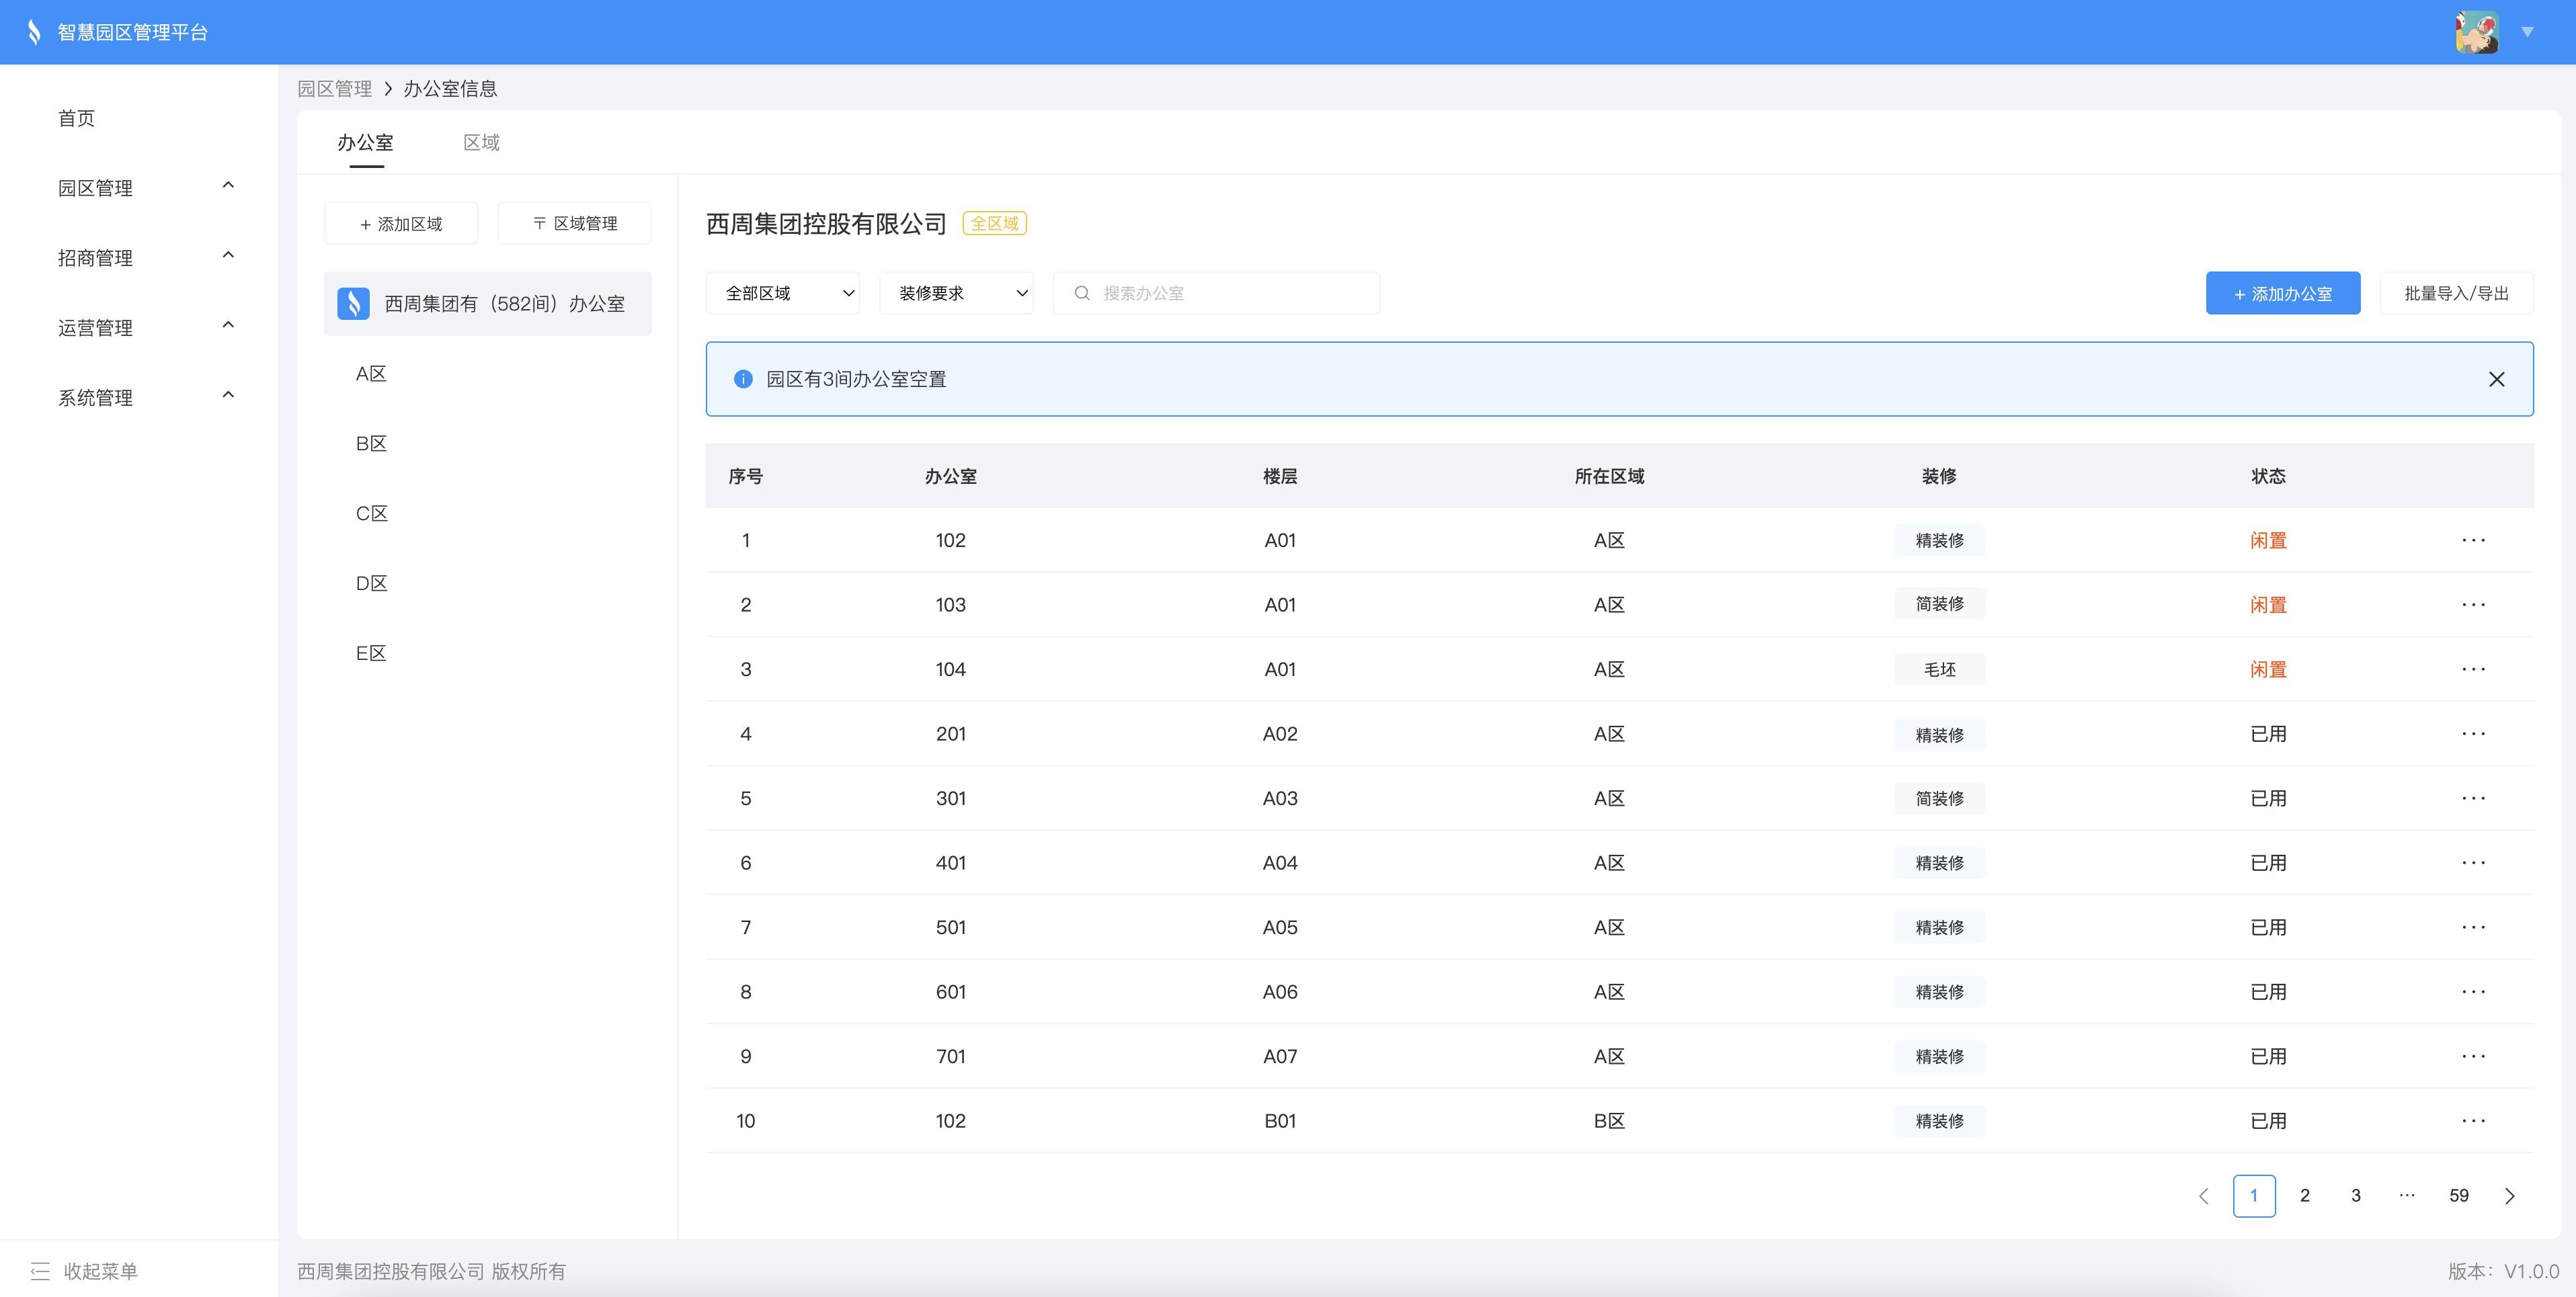Image resolution: width=2576 pixels, height=1297 pixels.
Task: Expand the 全部区域 dropdown
Action: pyautogui.click(x=783, y=293)
